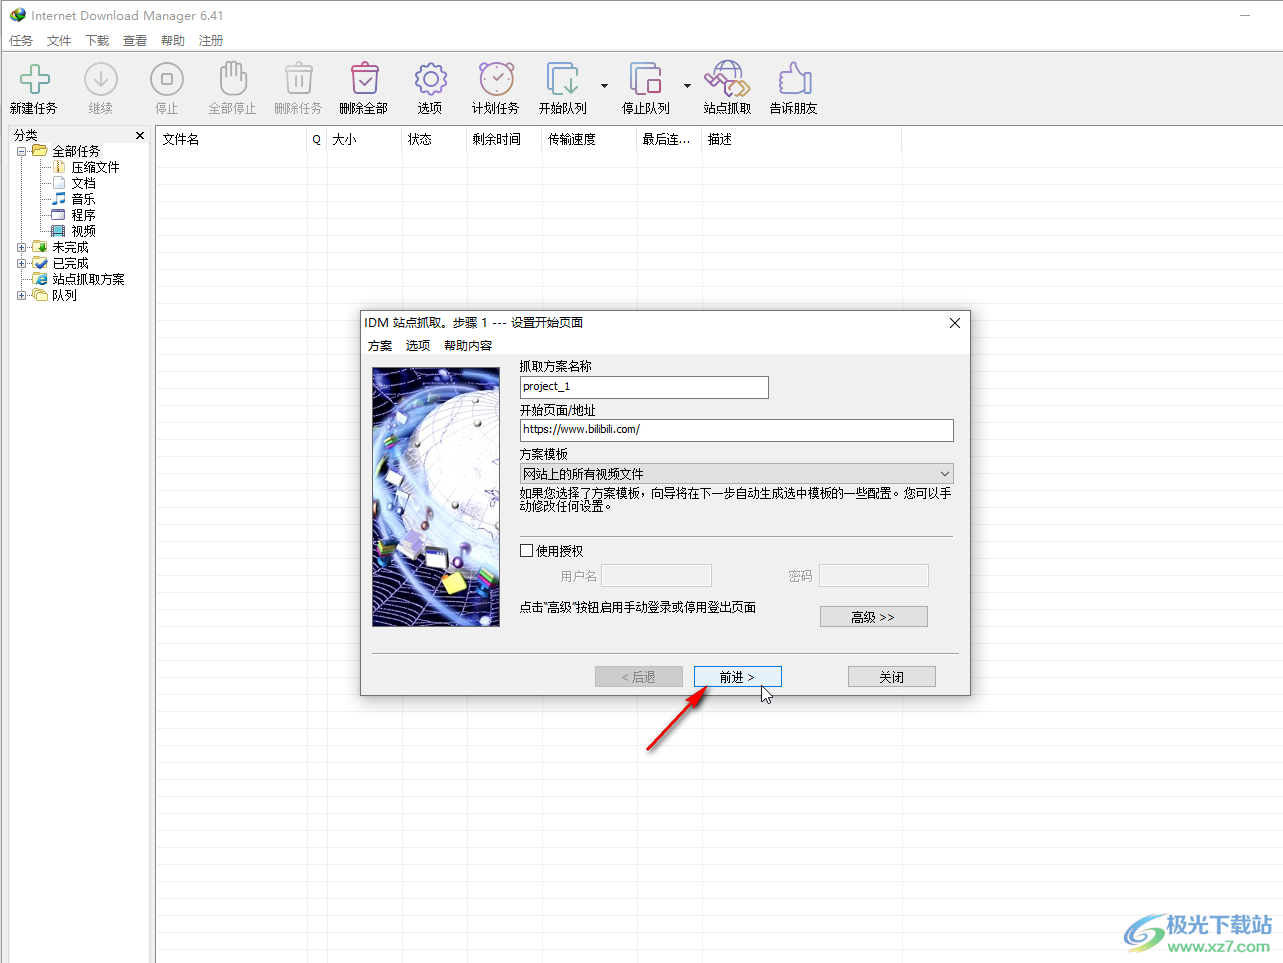Open the 查看 menu

pos(135,41)
